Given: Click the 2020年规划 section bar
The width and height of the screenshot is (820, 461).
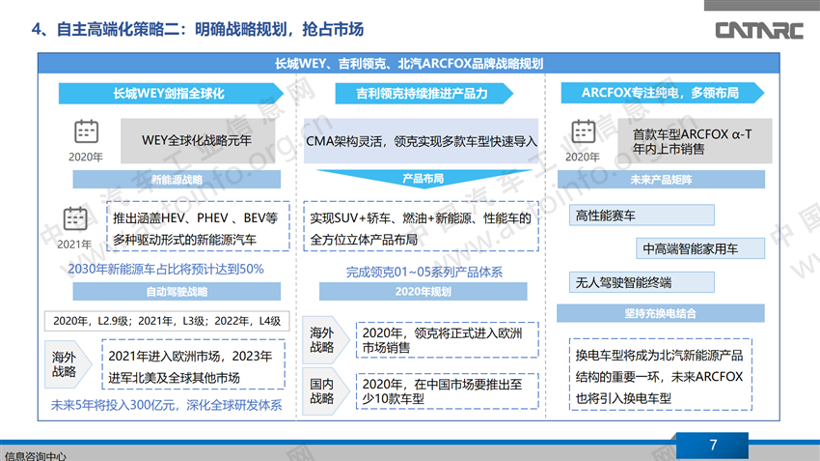Looking at the screenshot, I should tap(423, 291).
